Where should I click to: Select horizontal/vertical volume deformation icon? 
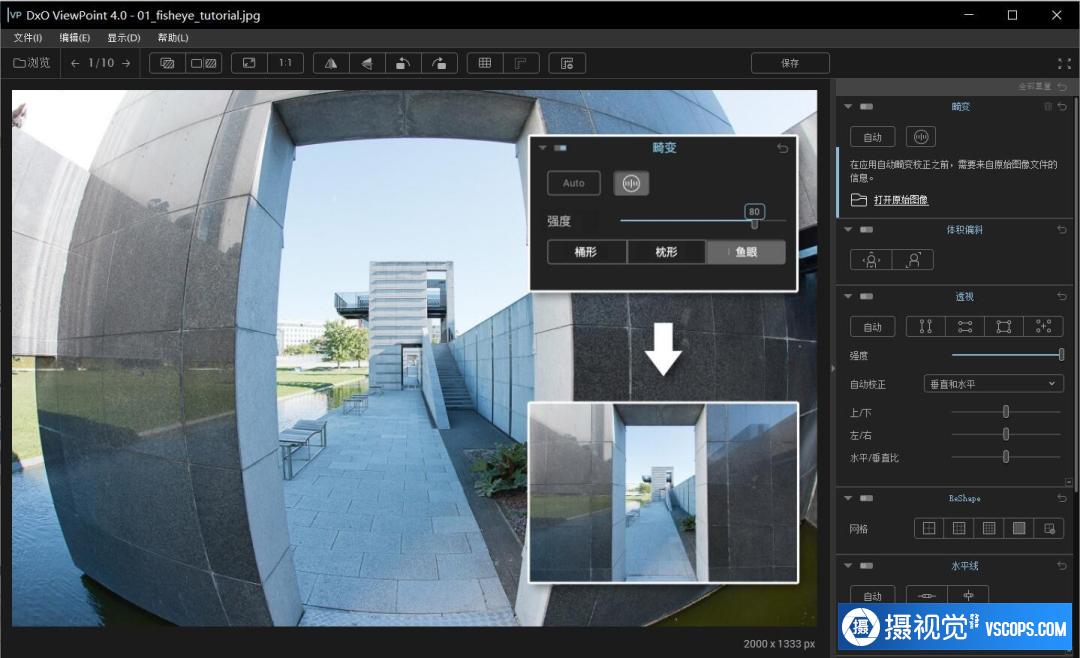coord(871,260)
